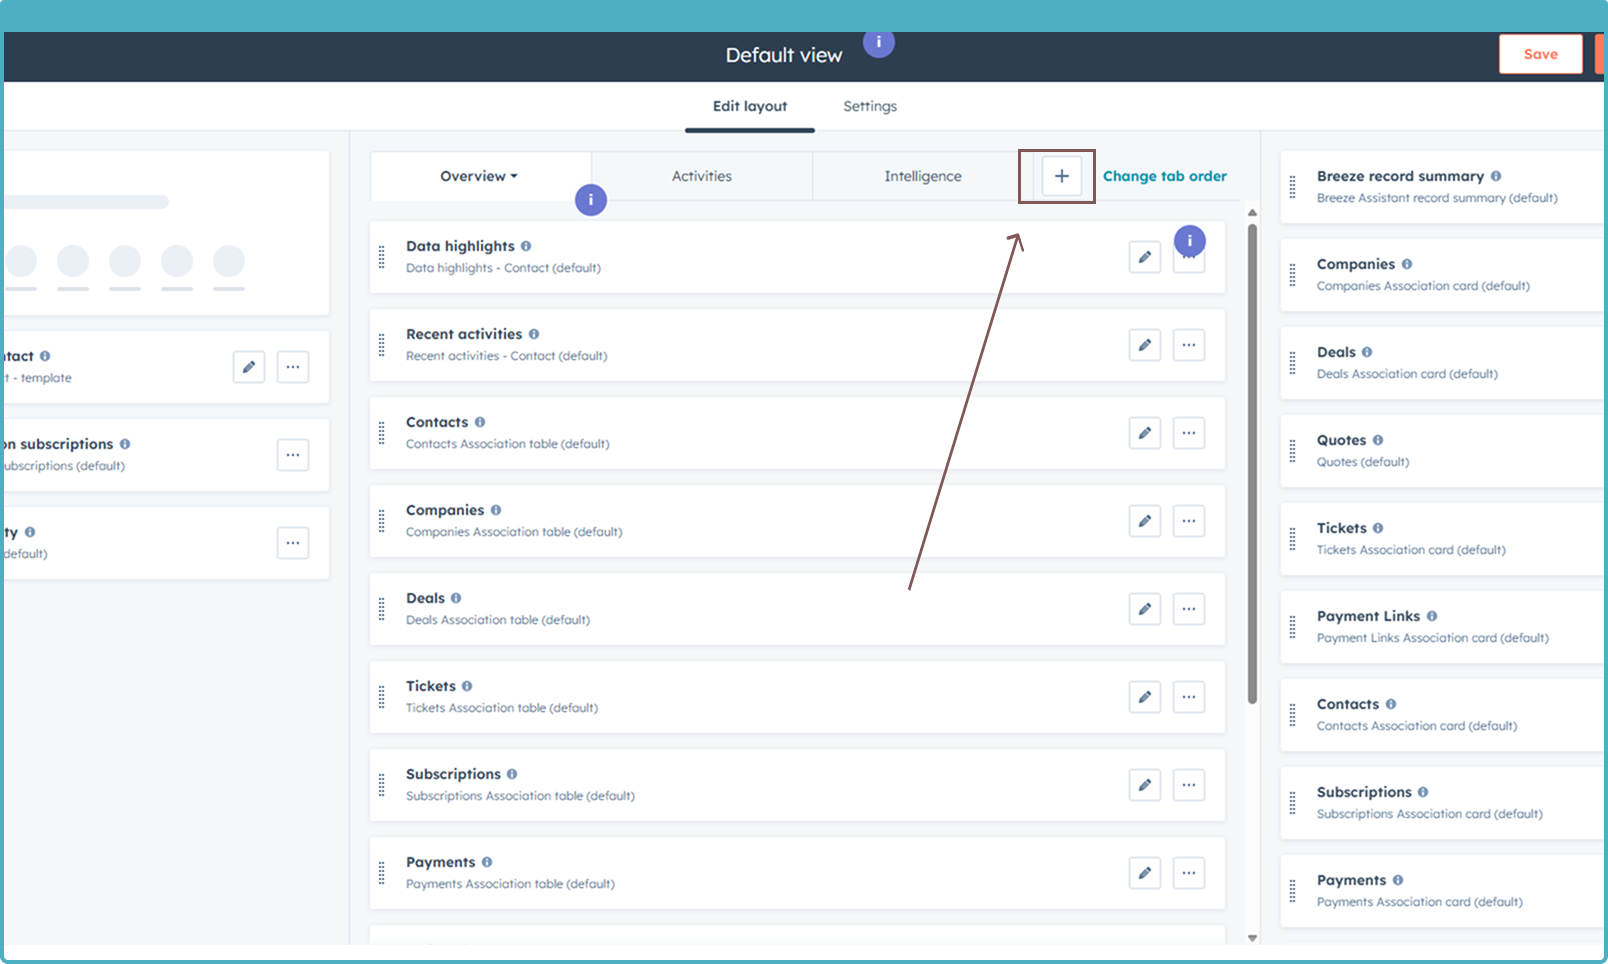The image size is (1608, 964).
Task: Open the three-dot menu for Contacts card
Action: (1188, 433)
